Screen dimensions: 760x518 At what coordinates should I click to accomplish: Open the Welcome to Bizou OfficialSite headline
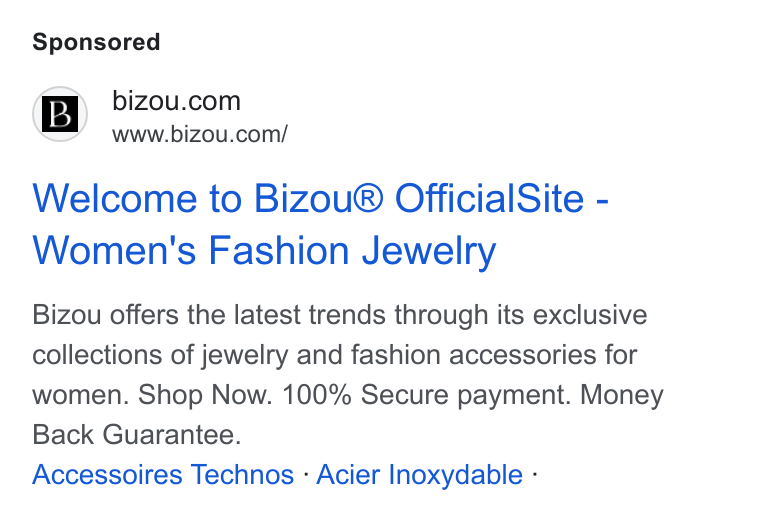[x=320, y=224]
